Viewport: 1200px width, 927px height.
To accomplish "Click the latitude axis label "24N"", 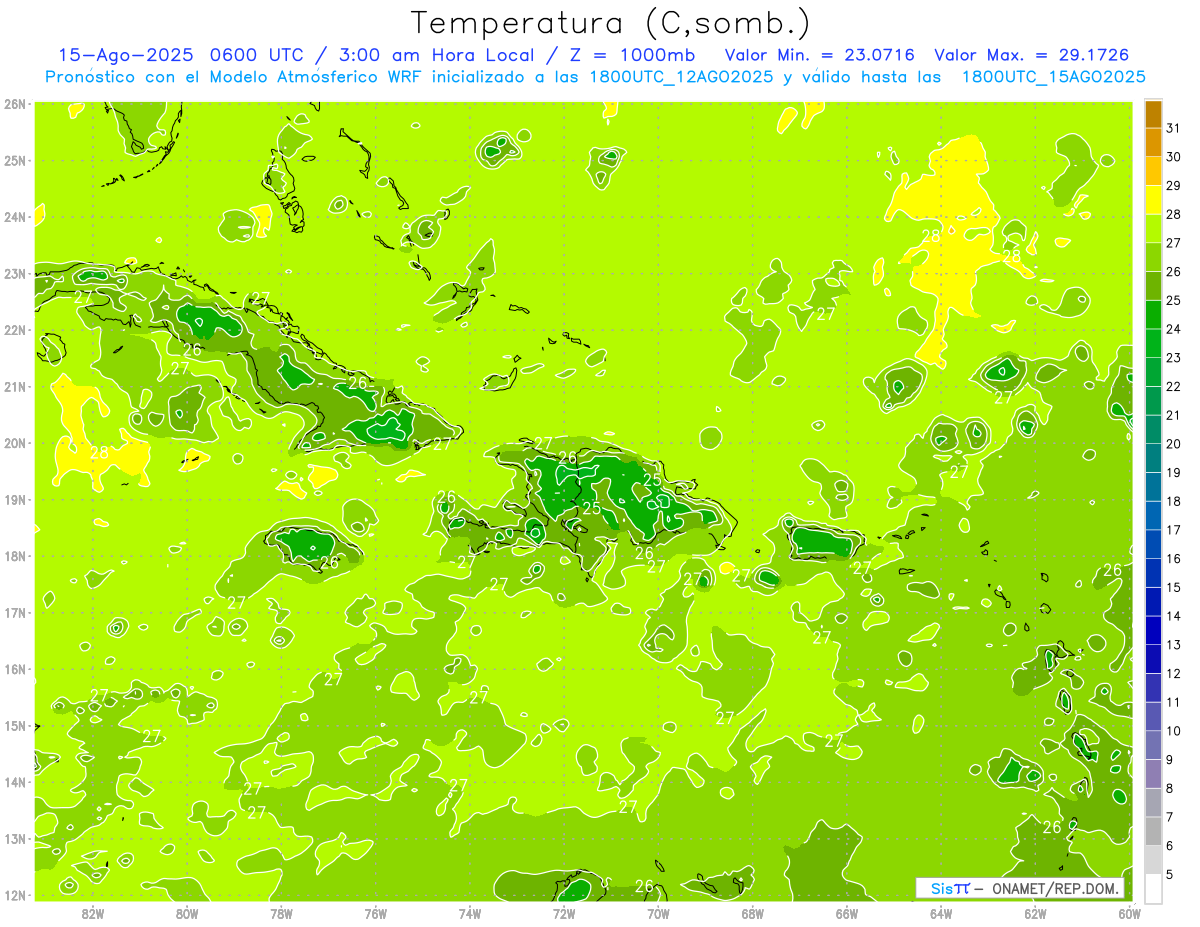I will tap(15, 217).
